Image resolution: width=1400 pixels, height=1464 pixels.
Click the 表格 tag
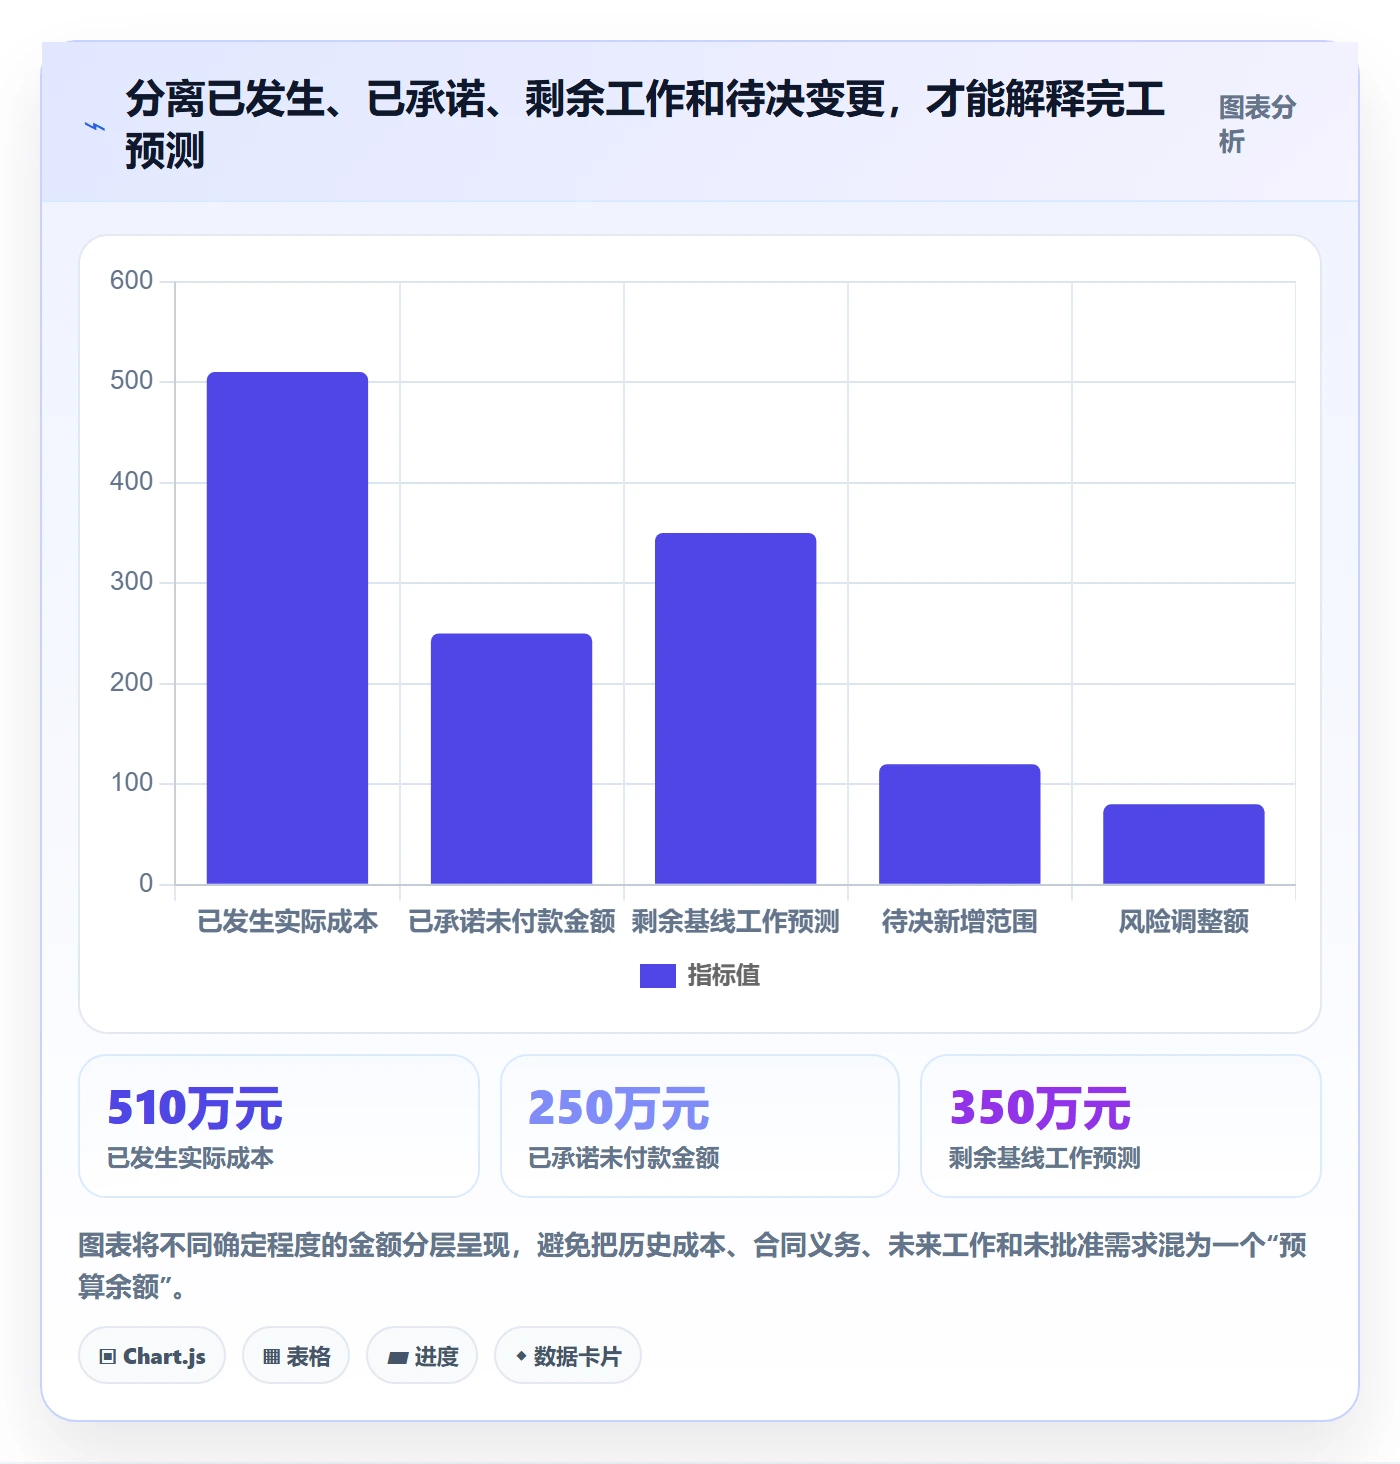[296, 1356]
